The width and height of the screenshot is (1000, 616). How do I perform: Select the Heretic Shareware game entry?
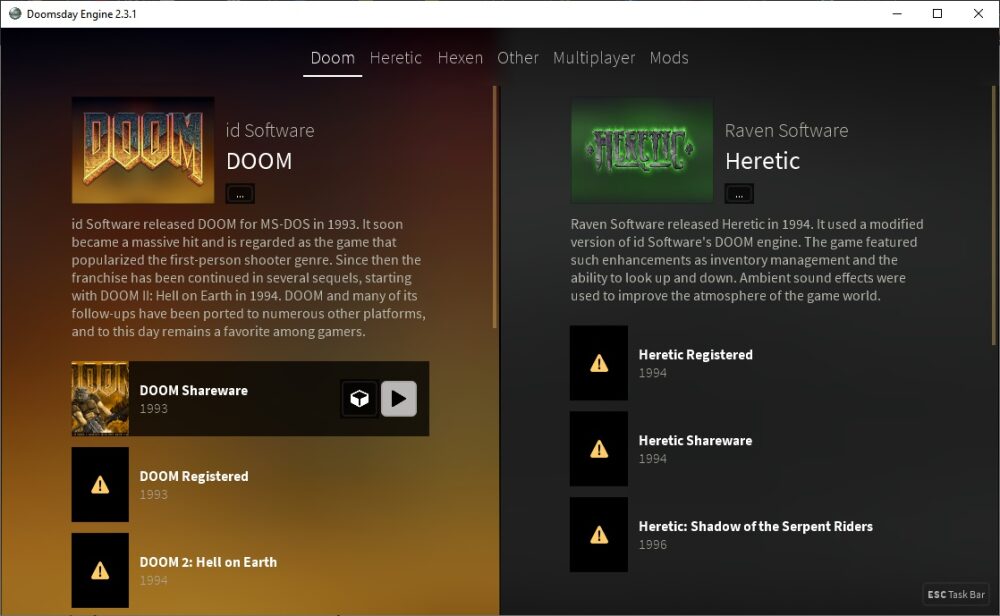[749, 449]
